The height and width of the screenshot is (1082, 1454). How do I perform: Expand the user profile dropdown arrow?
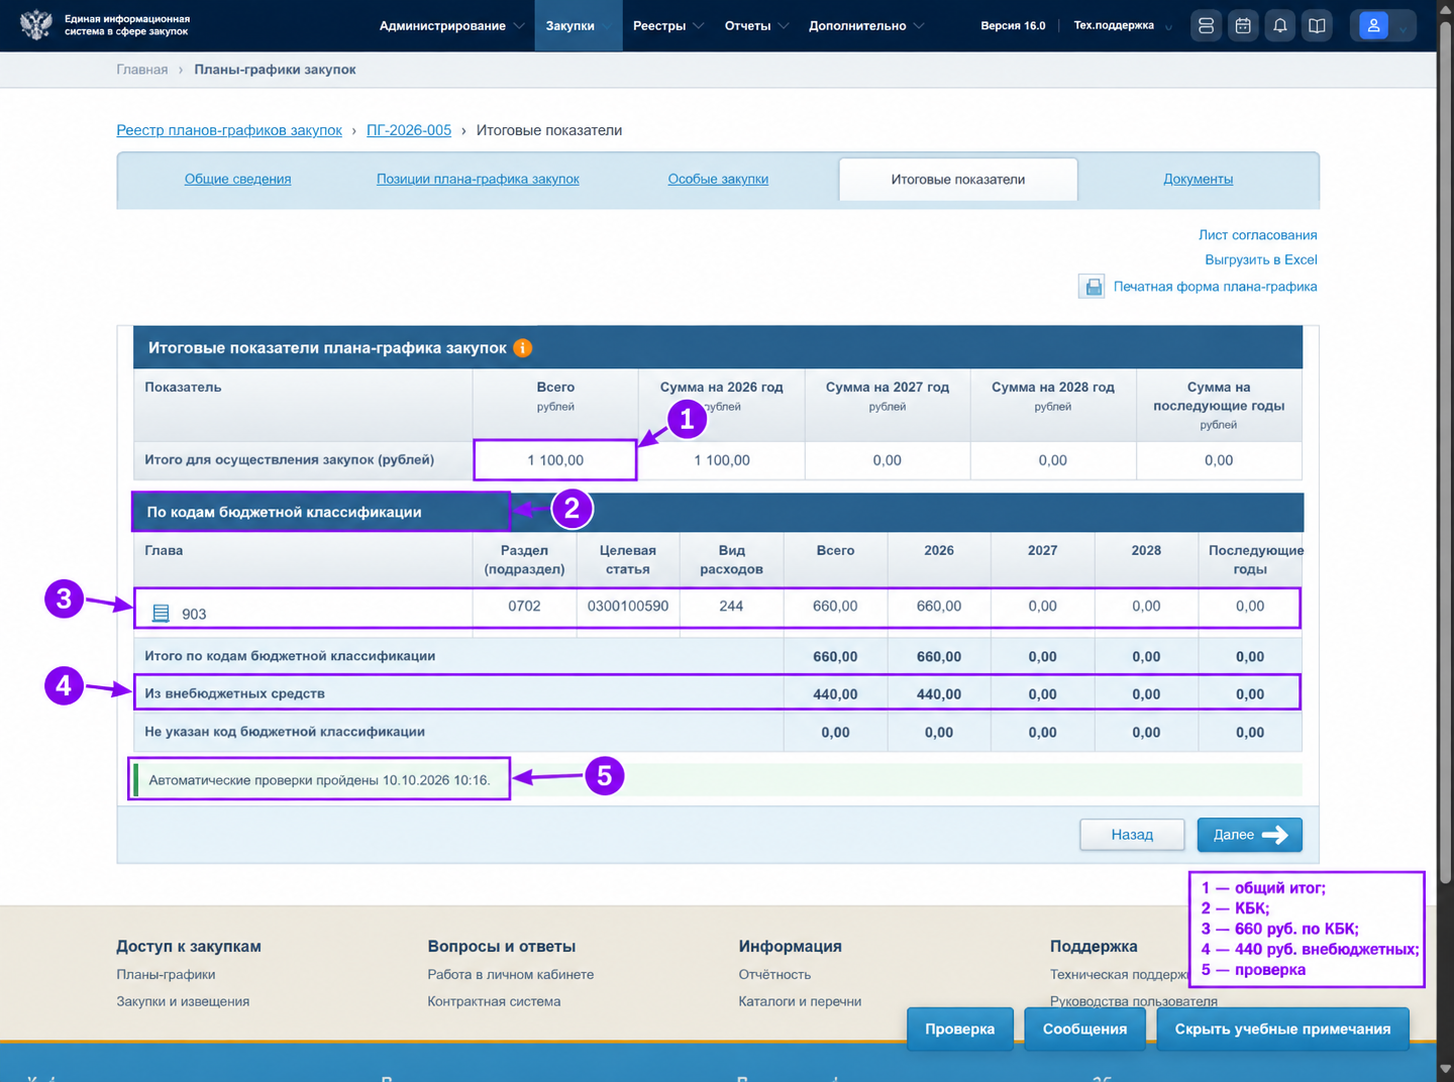point(1402,28)
